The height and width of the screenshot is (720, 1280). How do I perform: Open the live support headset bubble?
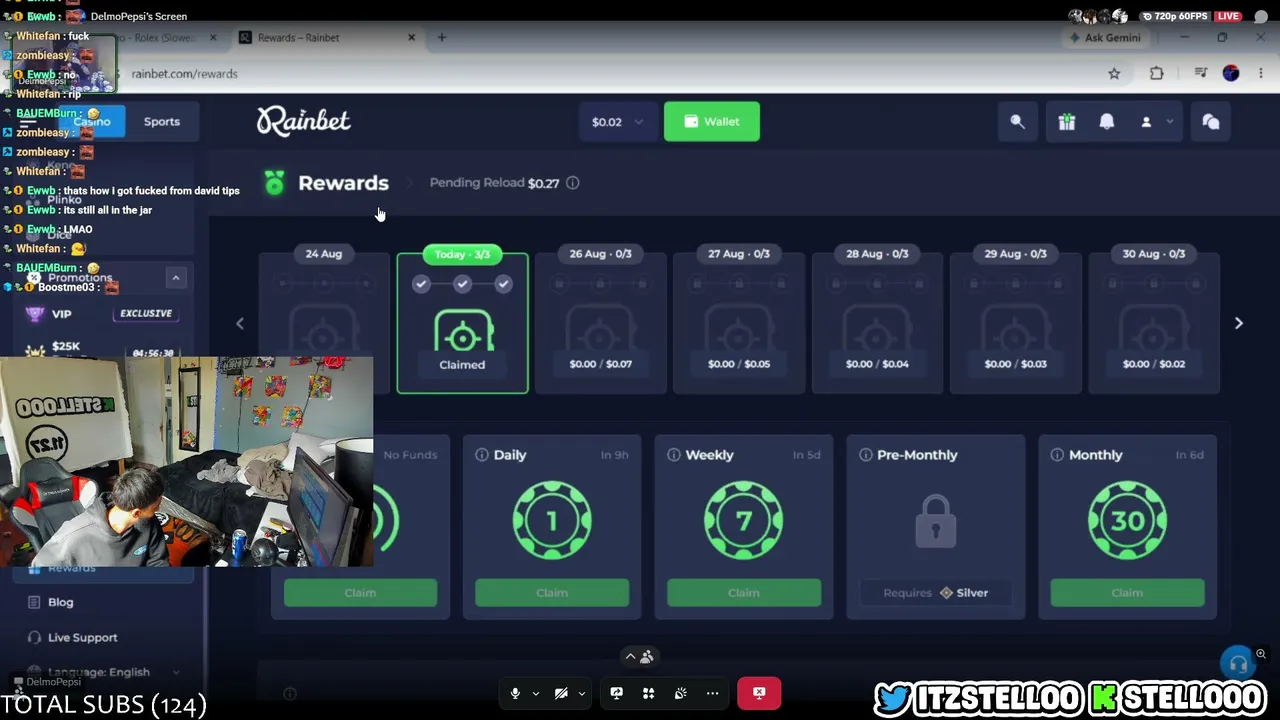1238,663
